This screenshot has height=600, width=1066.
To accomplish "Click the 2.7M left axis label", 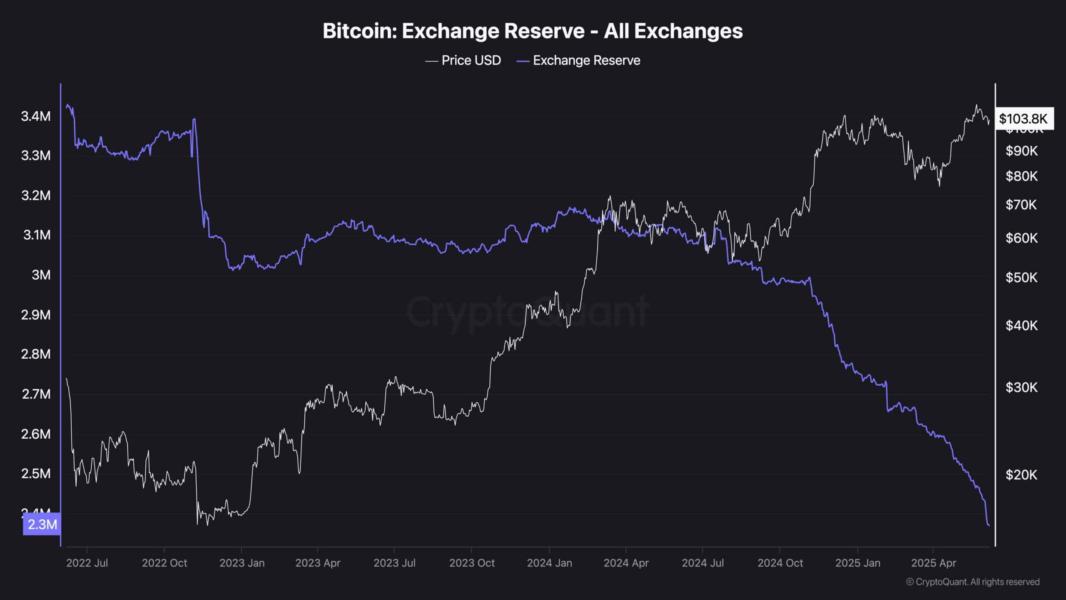I will 35,394.
